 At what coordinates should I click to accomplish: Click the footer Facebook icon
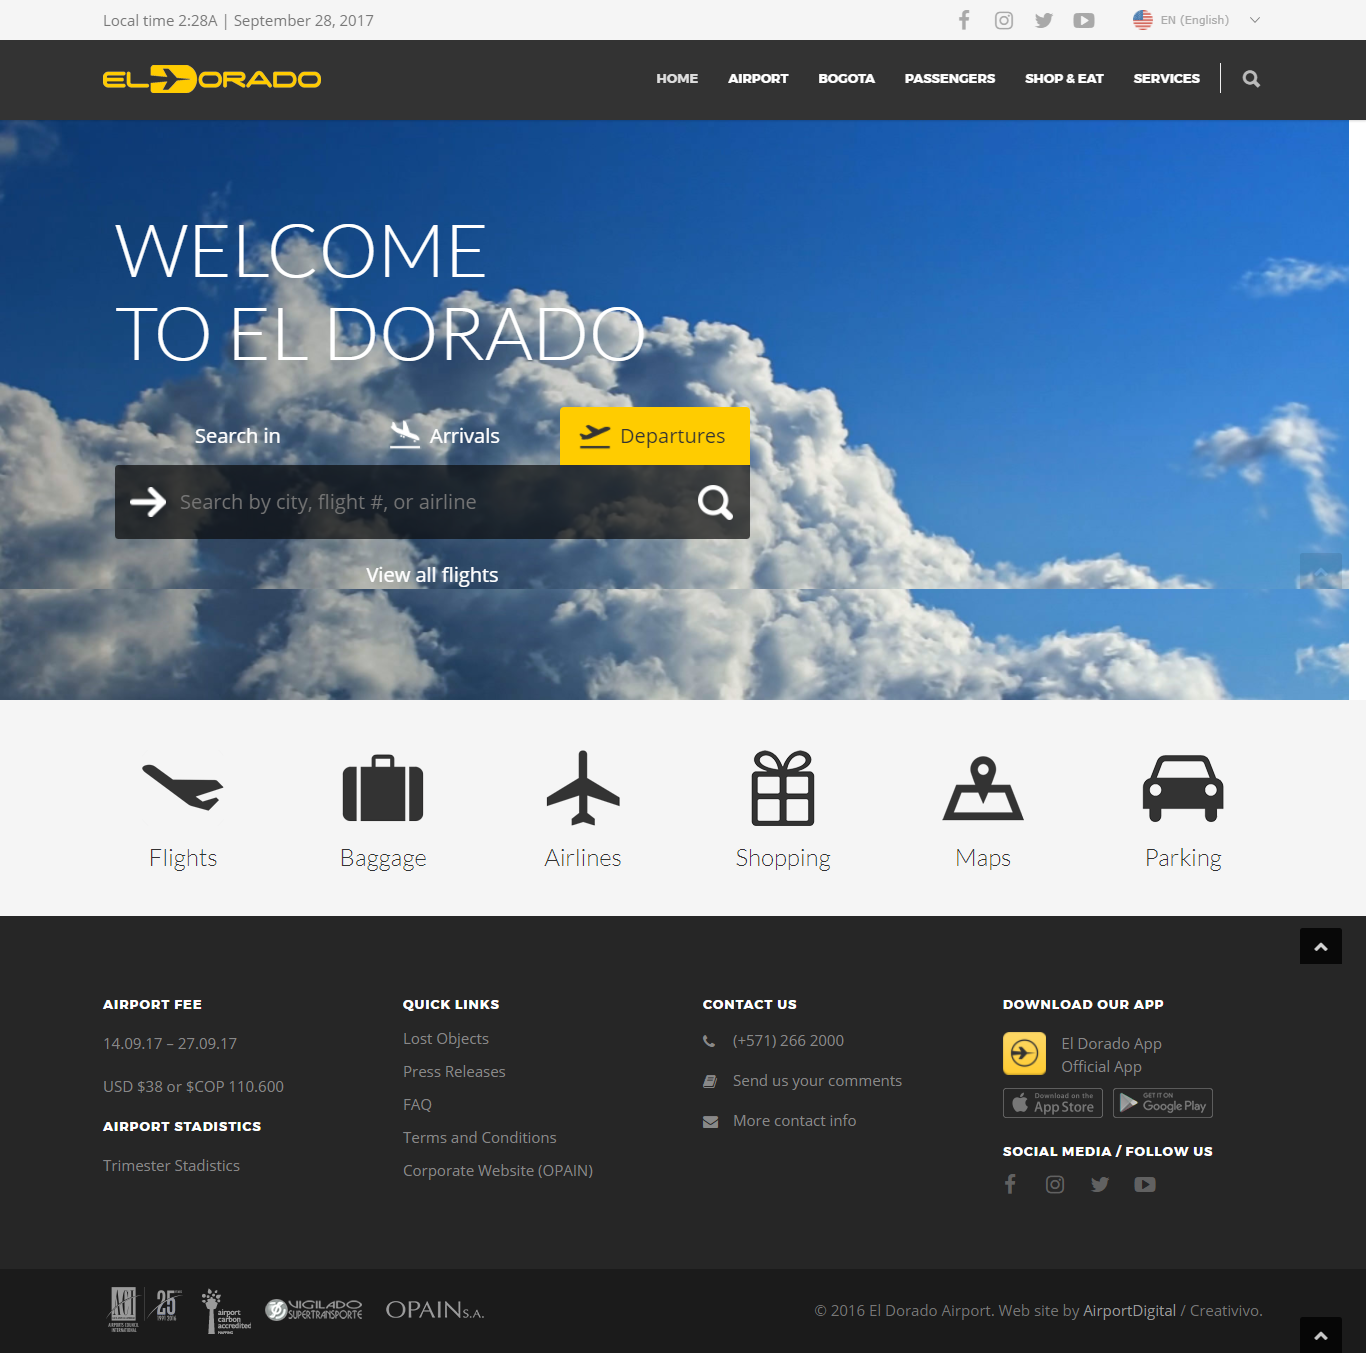[1010, 1184]
